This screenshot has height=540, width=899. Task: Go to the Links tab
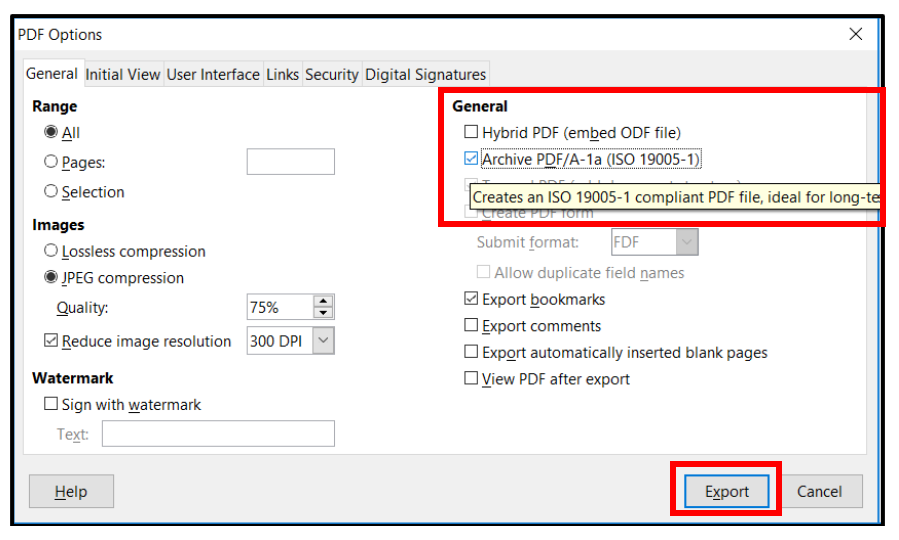point(282,75)
